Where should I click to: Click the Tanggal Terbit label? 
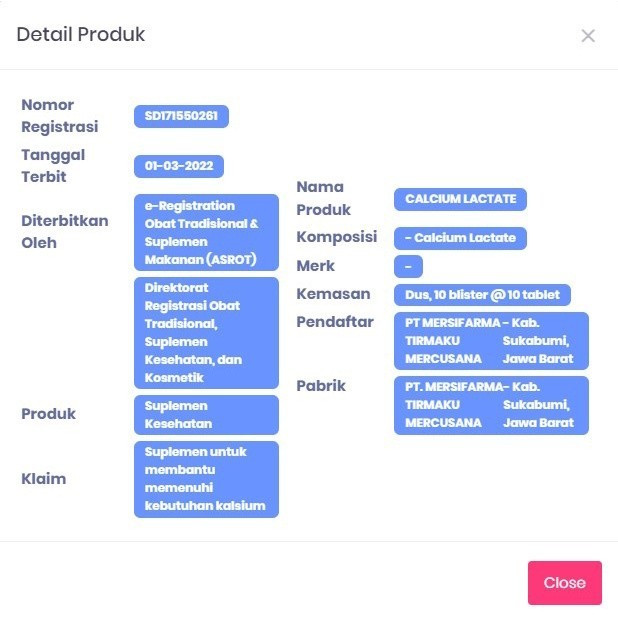53,166
